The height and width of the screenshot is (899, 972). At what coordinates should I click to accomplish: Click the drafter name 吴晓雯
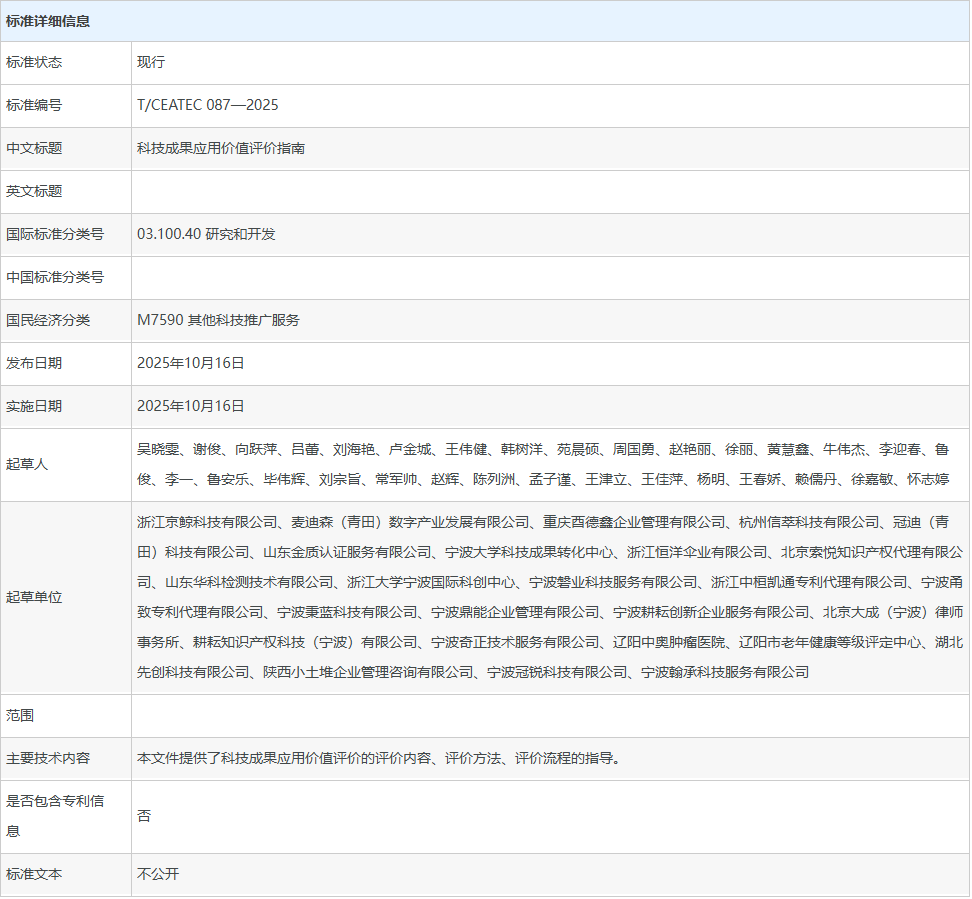pos(158,450)
